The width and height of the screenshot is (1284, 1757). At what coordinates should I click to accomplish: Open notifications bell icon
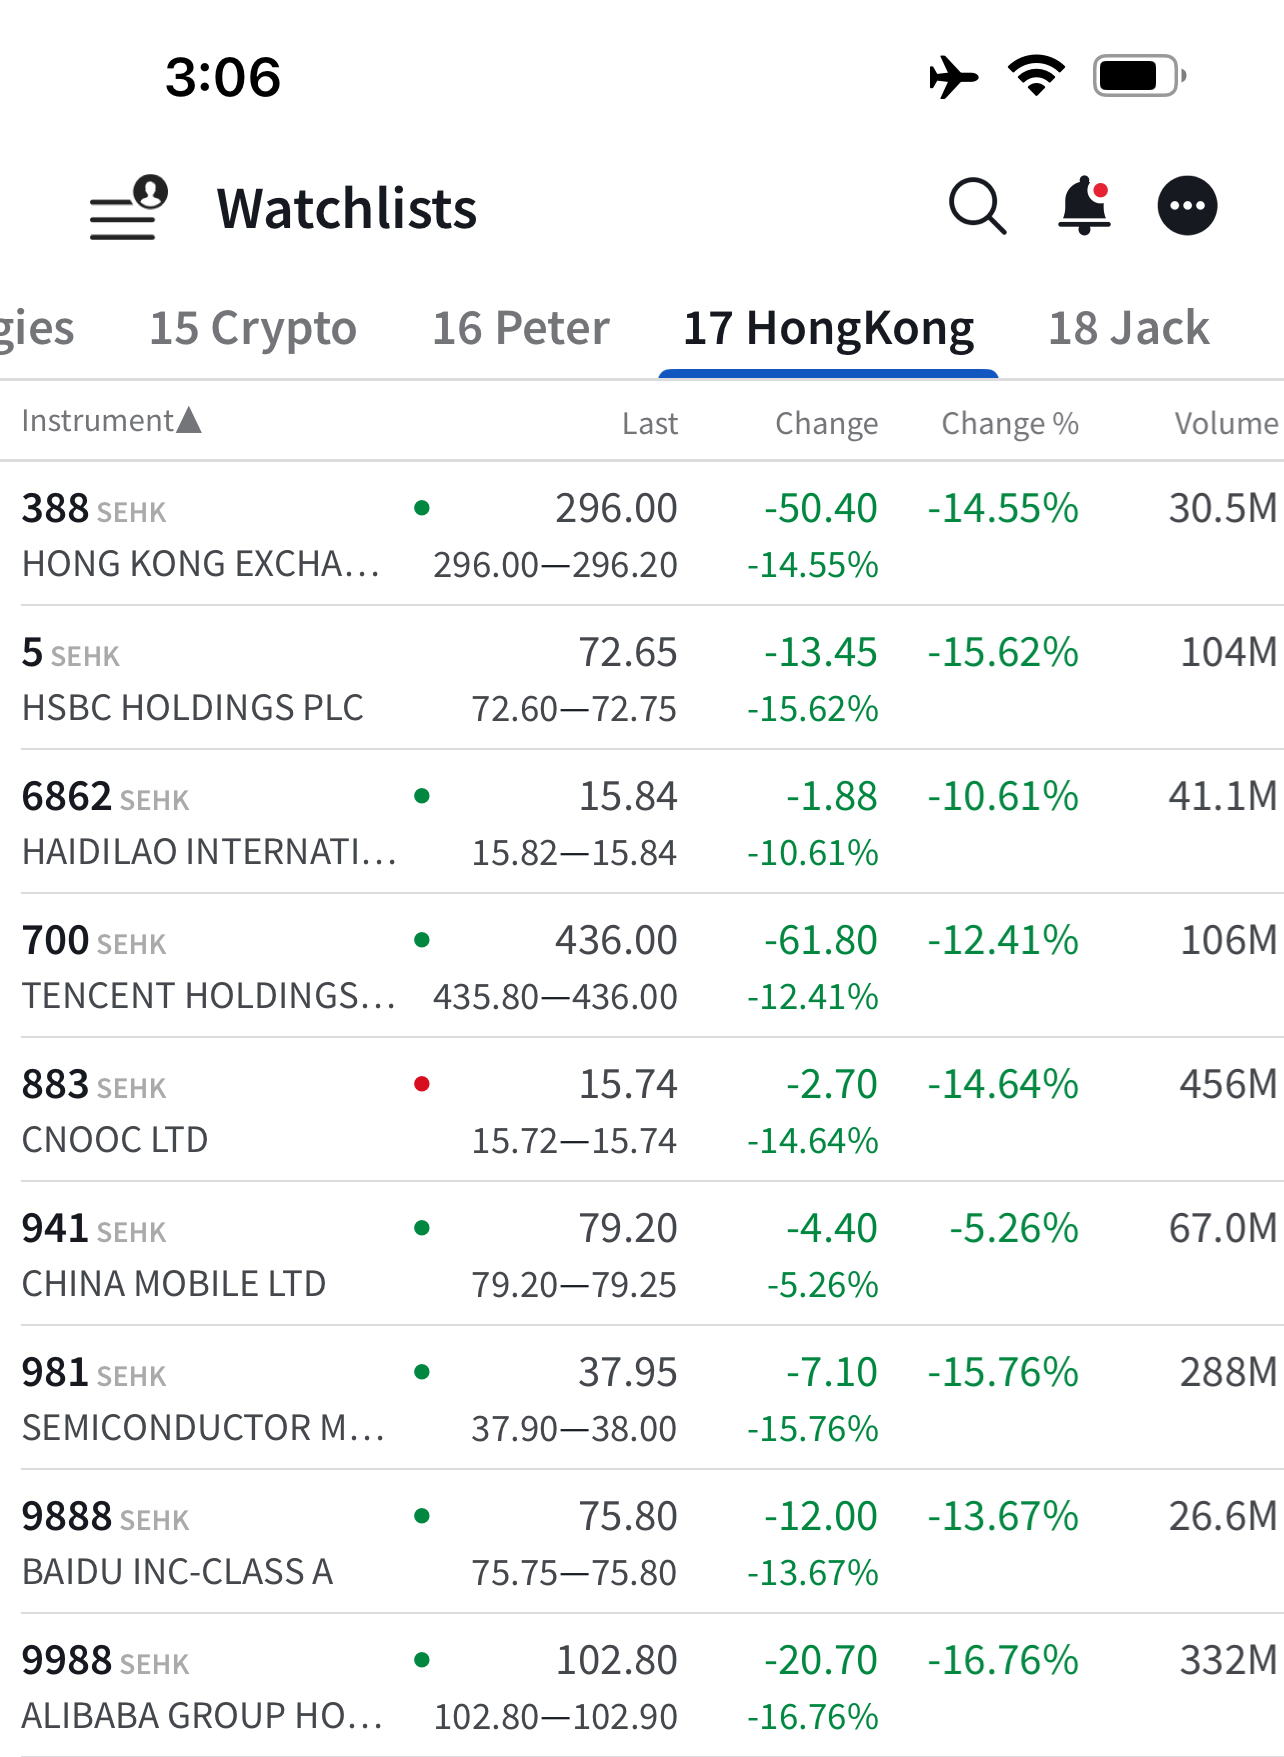point(1084,206)
